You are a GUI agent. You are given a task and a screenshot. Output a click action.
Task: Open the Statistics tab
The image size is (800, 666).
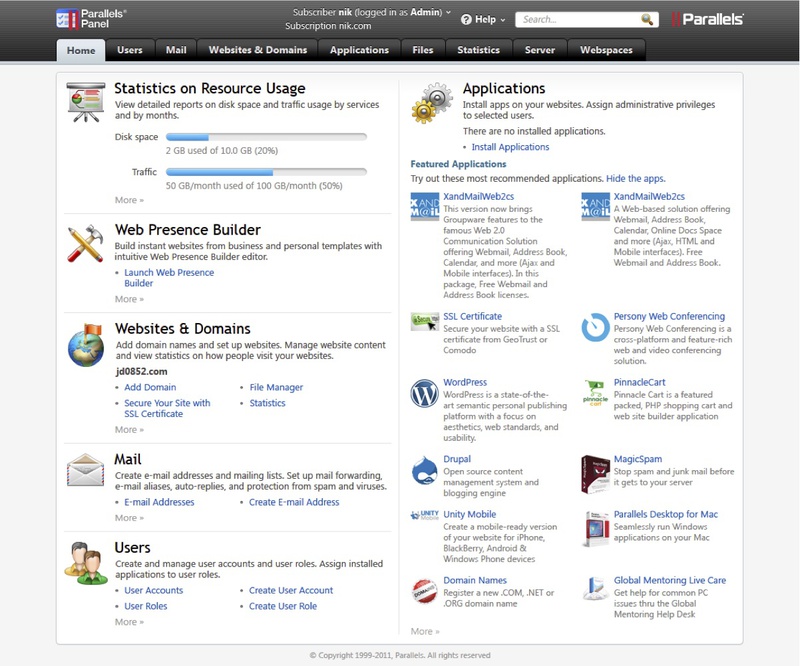478,50
